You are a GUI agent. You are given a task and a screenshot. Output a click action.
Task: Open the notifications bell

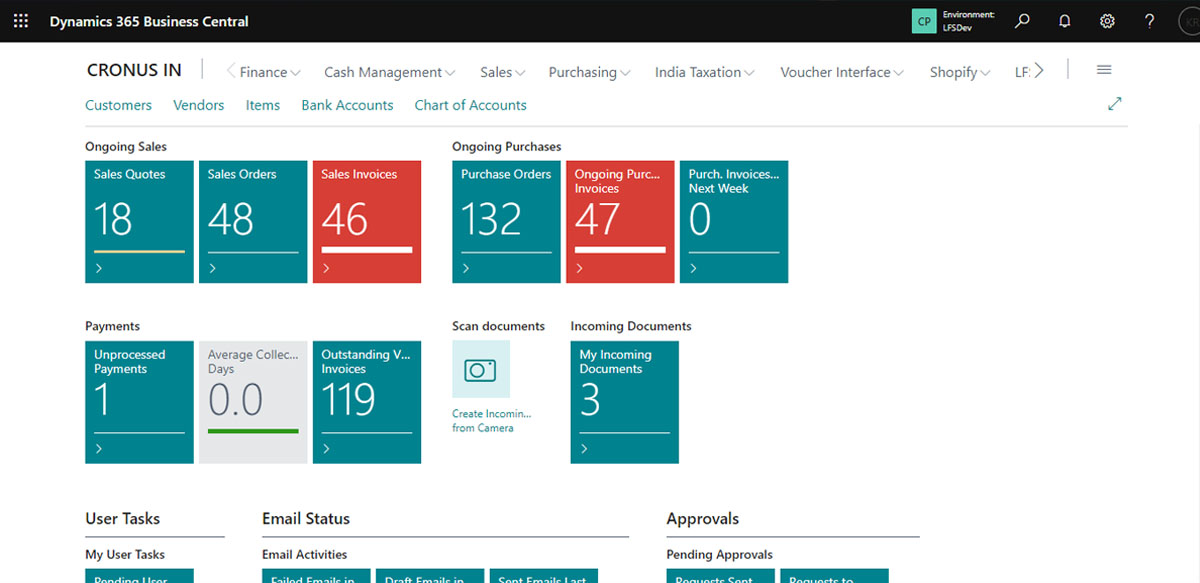[1064, 21]
